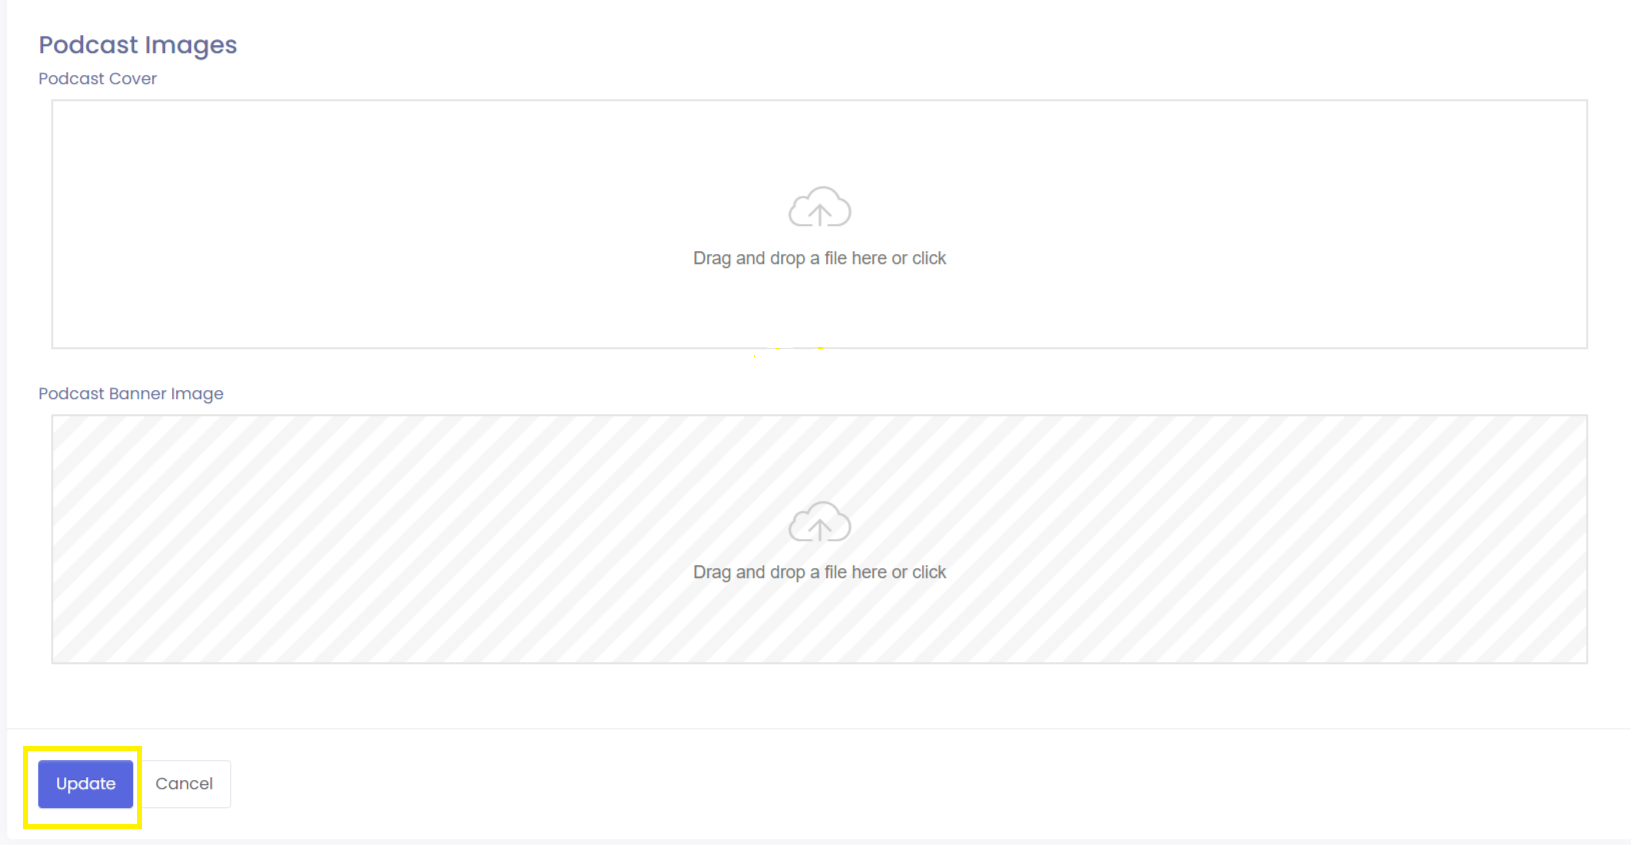
Task: Click the word 'click' in the cover upload prompt
Action: (x=929, y=258)
